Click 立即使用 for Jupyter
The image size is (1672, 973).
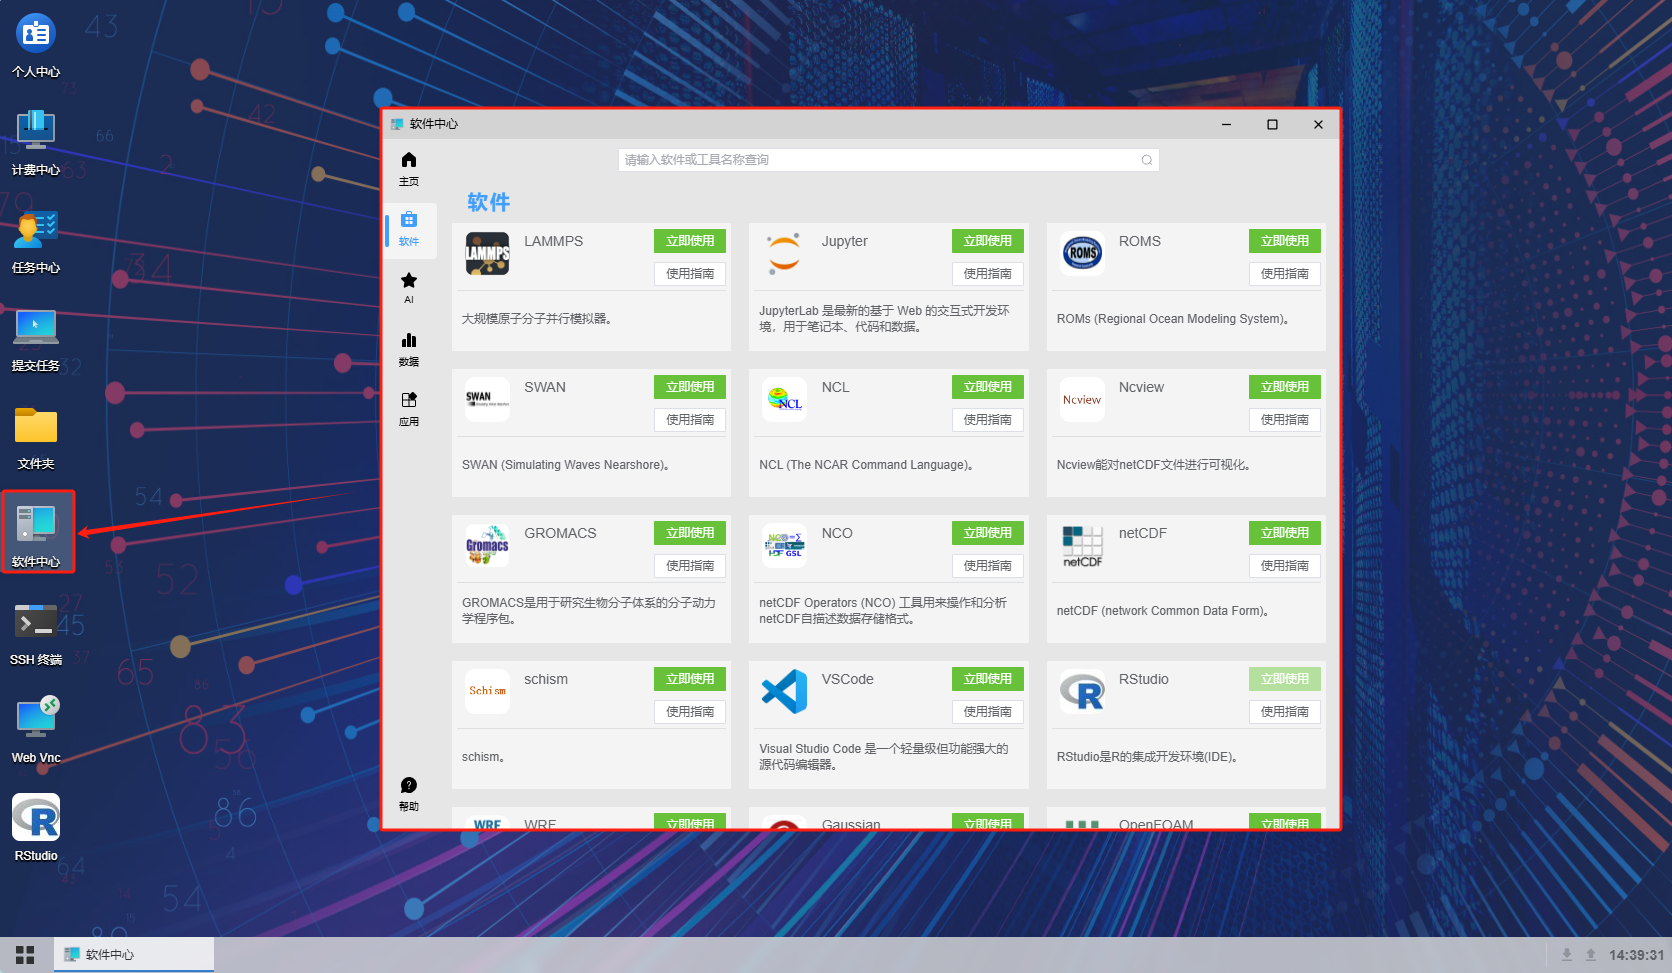coord(988,241)
